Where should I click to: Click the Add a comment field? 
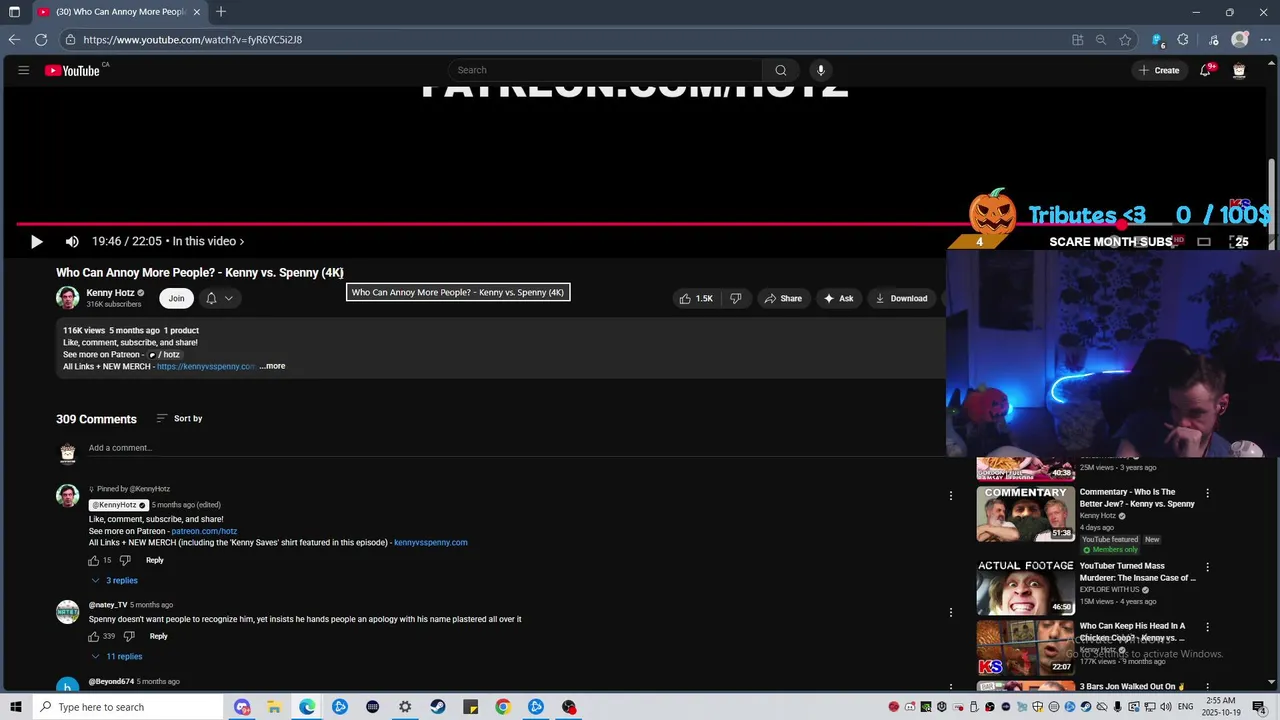click(515, 448)
